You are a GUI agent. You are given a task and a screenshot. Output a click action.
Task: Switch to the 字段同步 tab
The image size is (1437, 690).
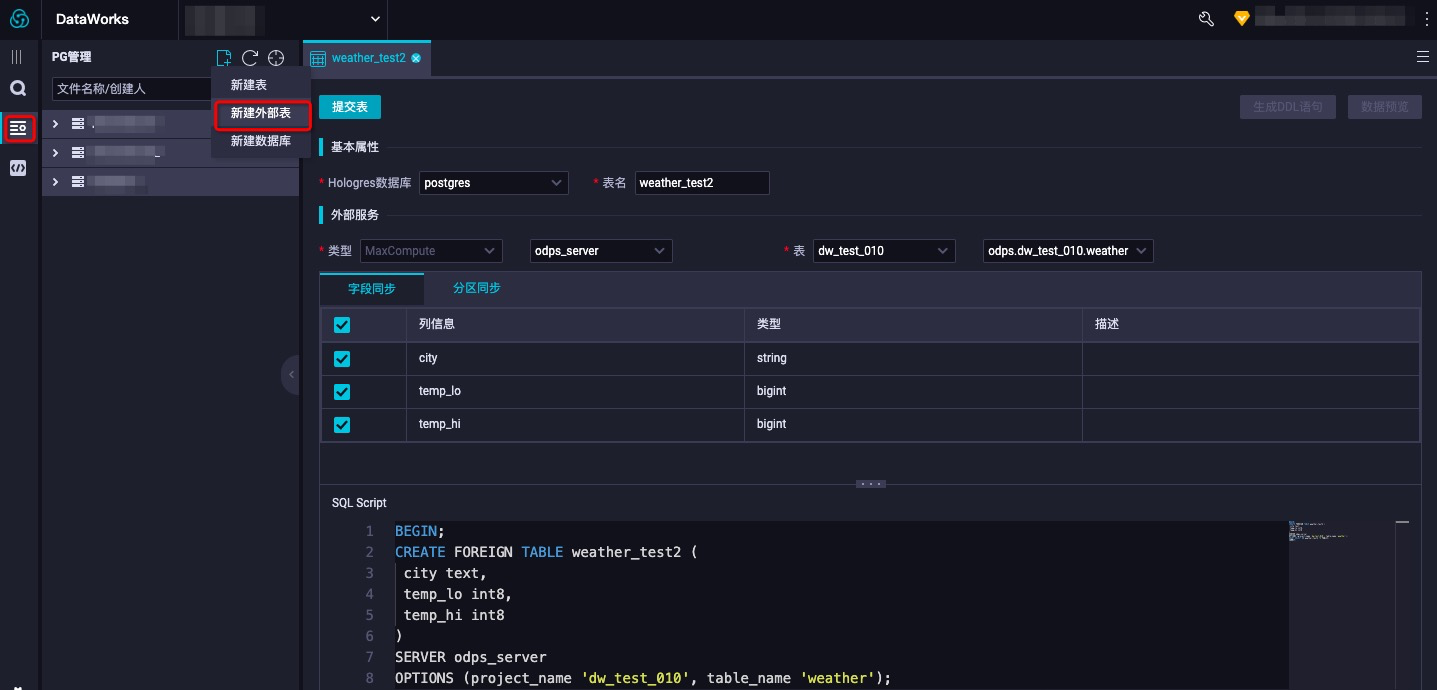coord(372,288)
